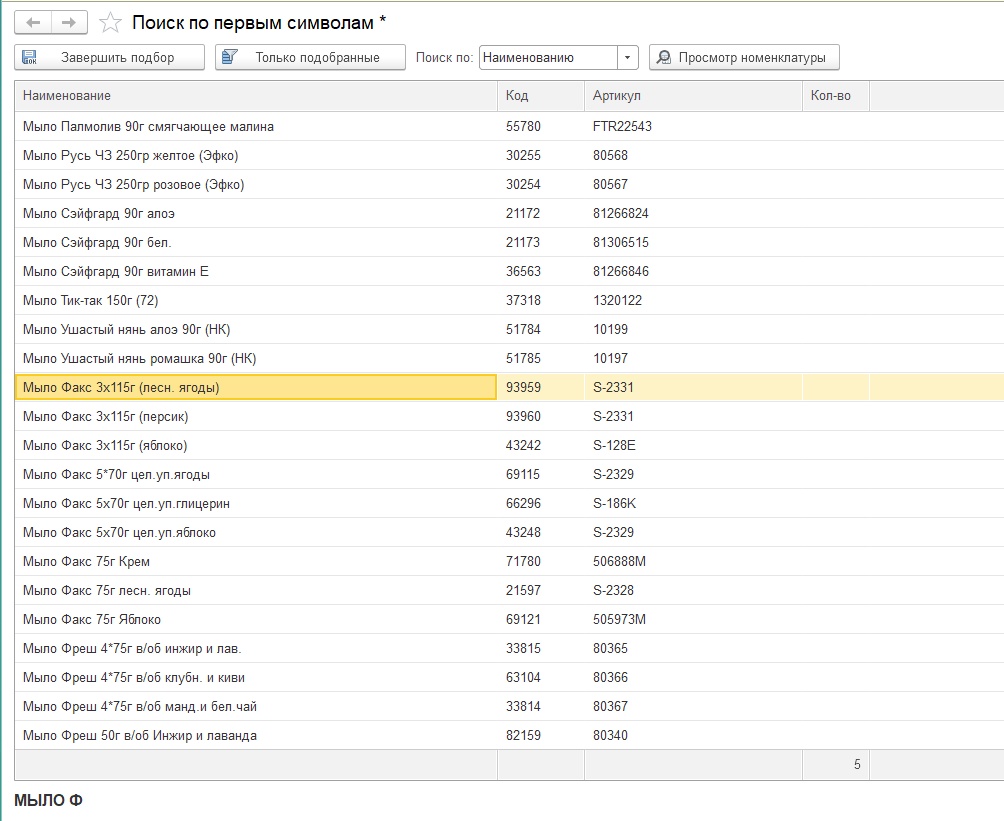Click article cell 81266824
The image size is (1004, 821).
click(x=693, y=213)
